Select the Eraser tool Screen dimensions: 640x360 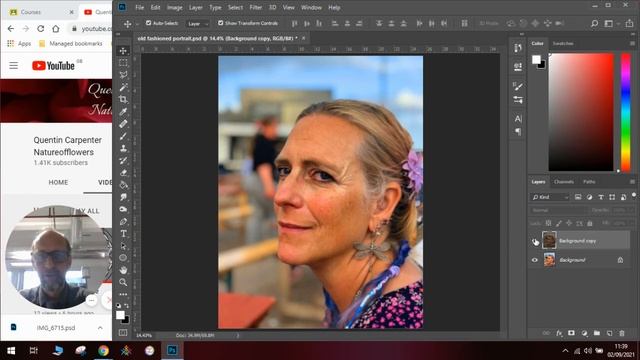click(123, 173)
